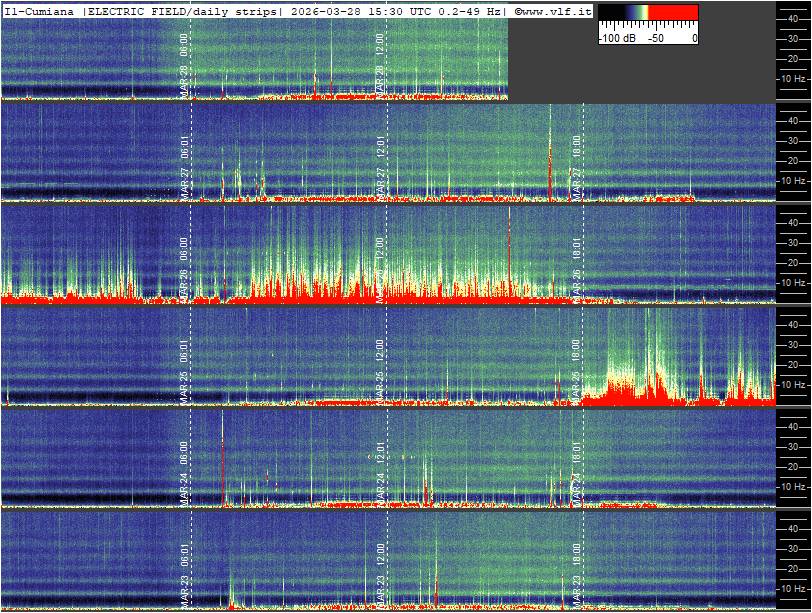
Task: Click the 10 Hz label on top strip axis
Action: tap(793, 78)
